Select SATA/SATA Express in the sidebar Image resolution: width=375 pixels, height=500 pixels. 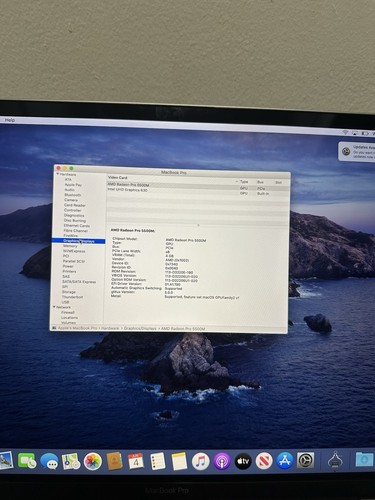click(79, 281)
